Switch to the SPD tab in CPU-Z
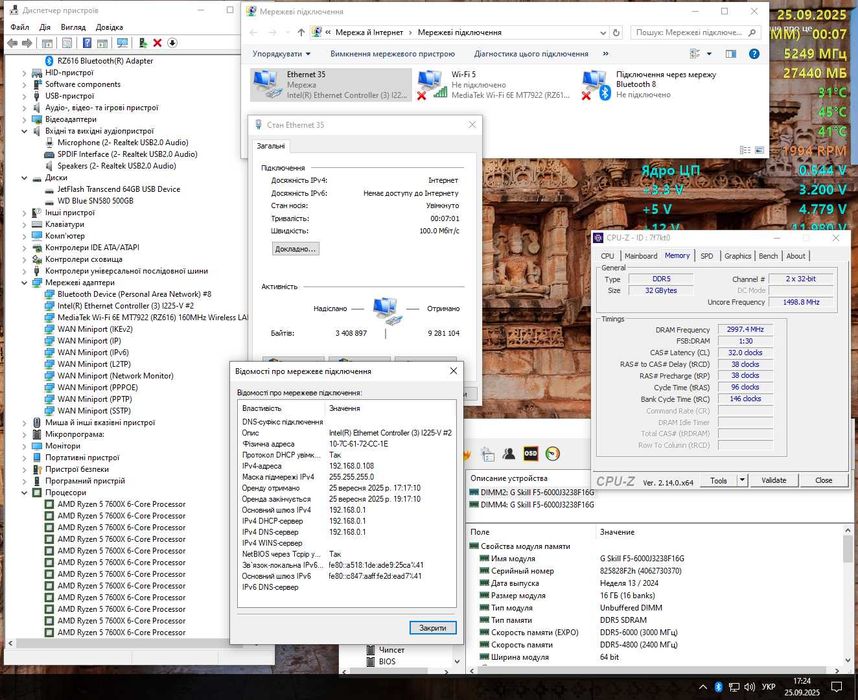 pyautogui.click(x=707, y=256)
